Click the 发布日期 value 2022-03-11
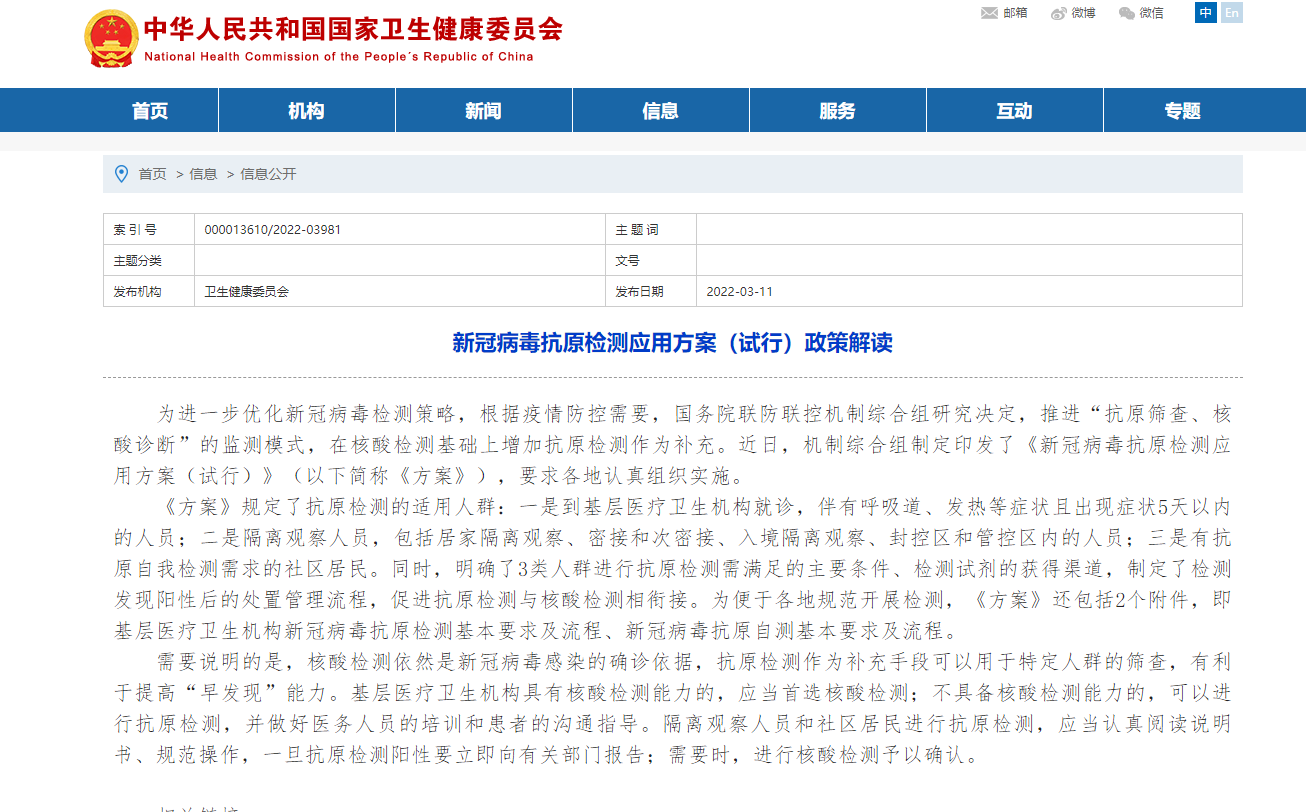 pos(740,292)
